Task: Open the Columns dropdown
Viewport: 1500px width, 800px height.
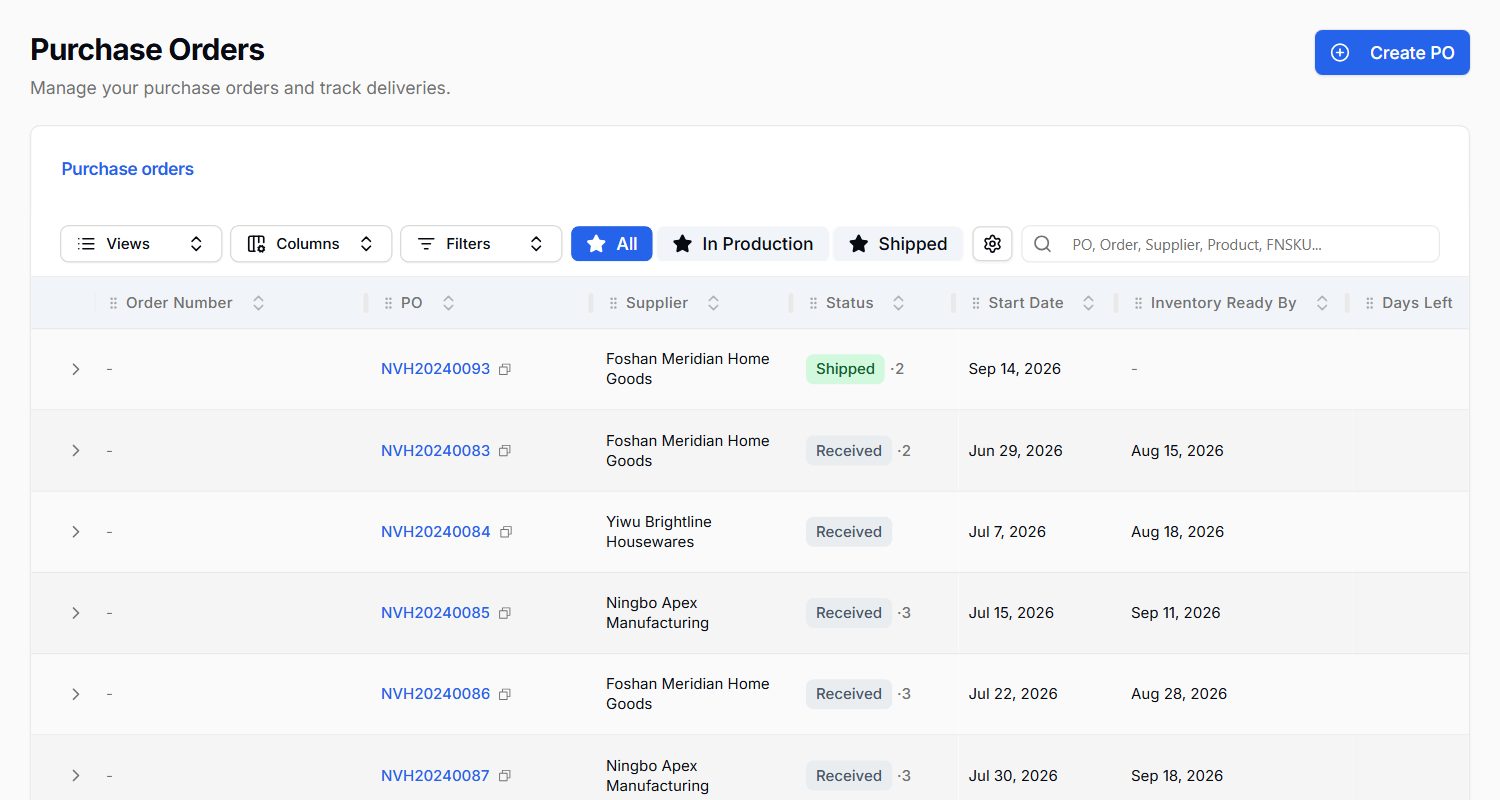Action: tap(311, 244)
